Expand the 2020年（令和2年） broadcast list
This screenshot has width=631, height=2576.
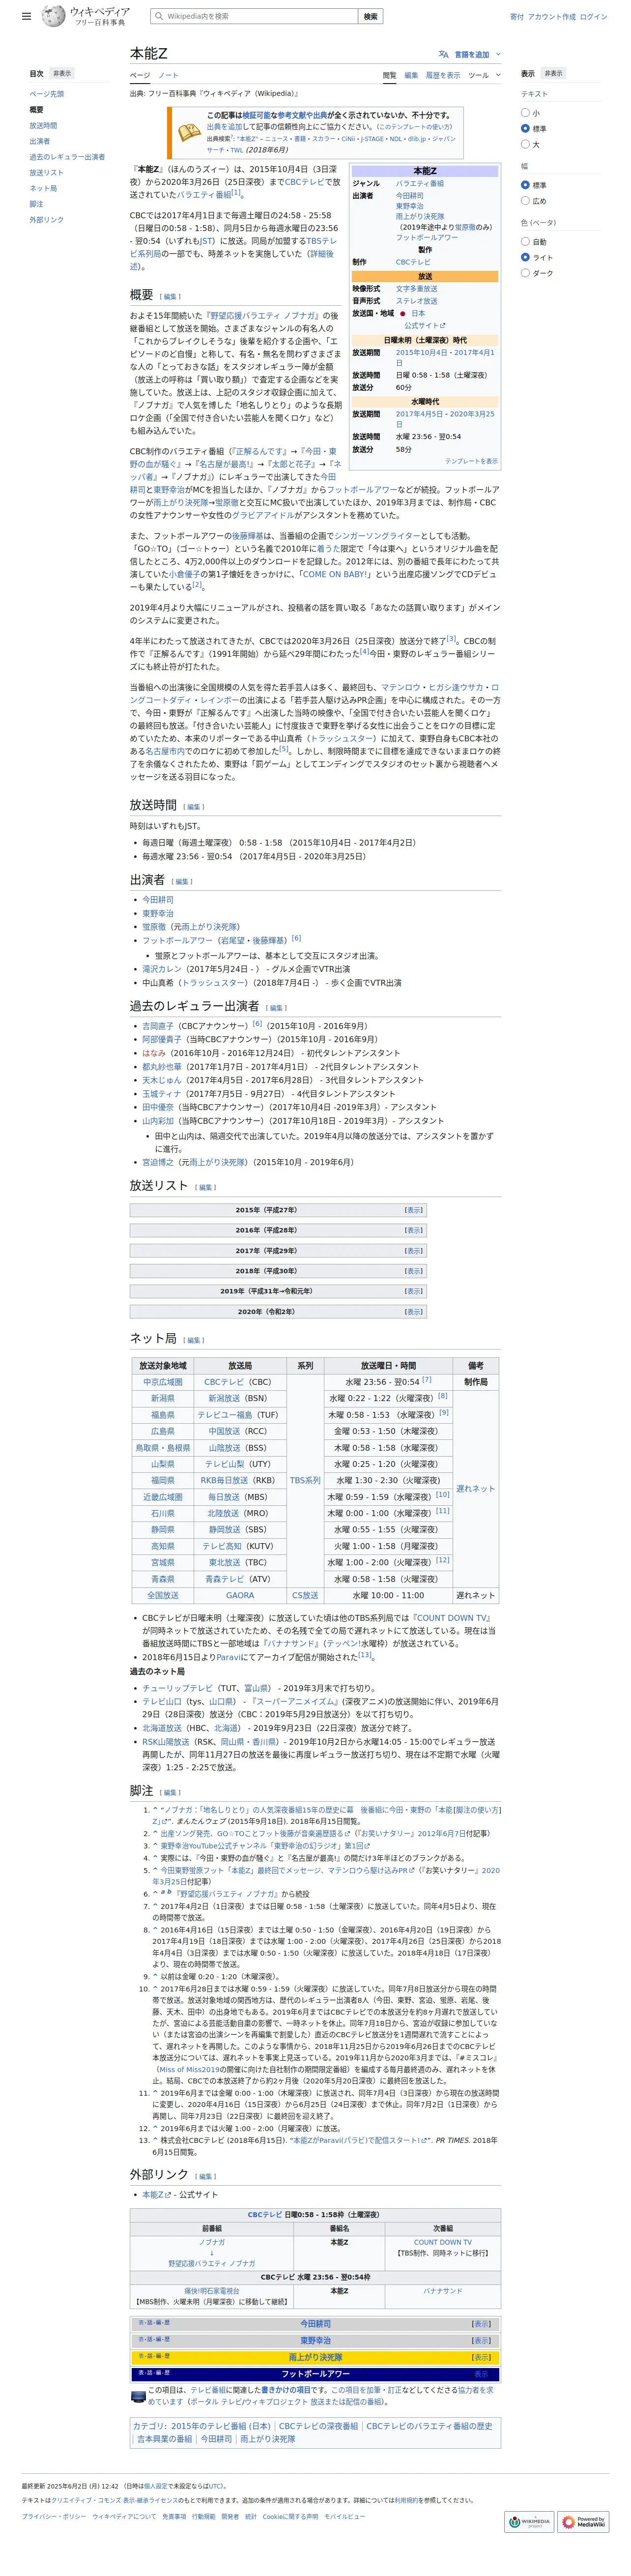[x=413, y=1312]
